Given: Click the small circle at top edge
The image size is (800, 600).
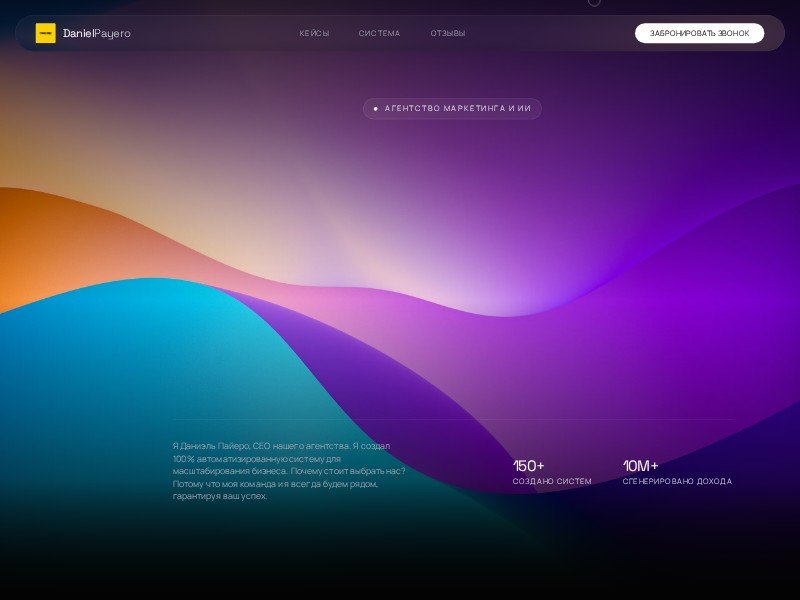Looking at the screenshot, I should (x=594, y=2).
